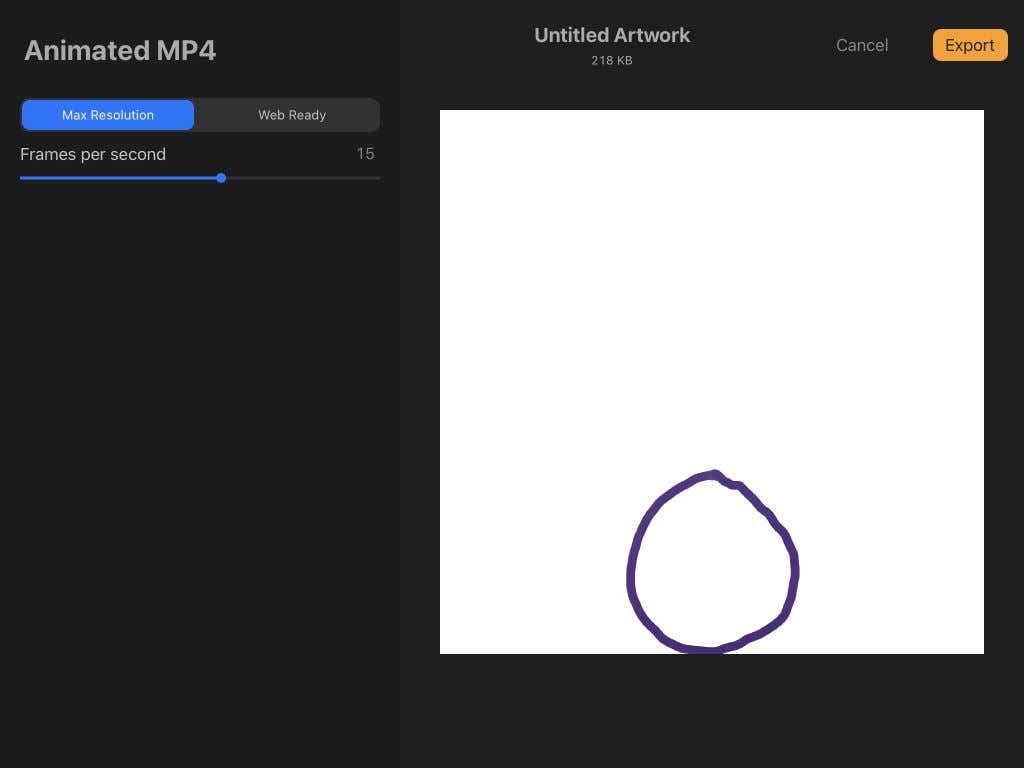Click the Animated MP4 heading

(x=120, y=50)
